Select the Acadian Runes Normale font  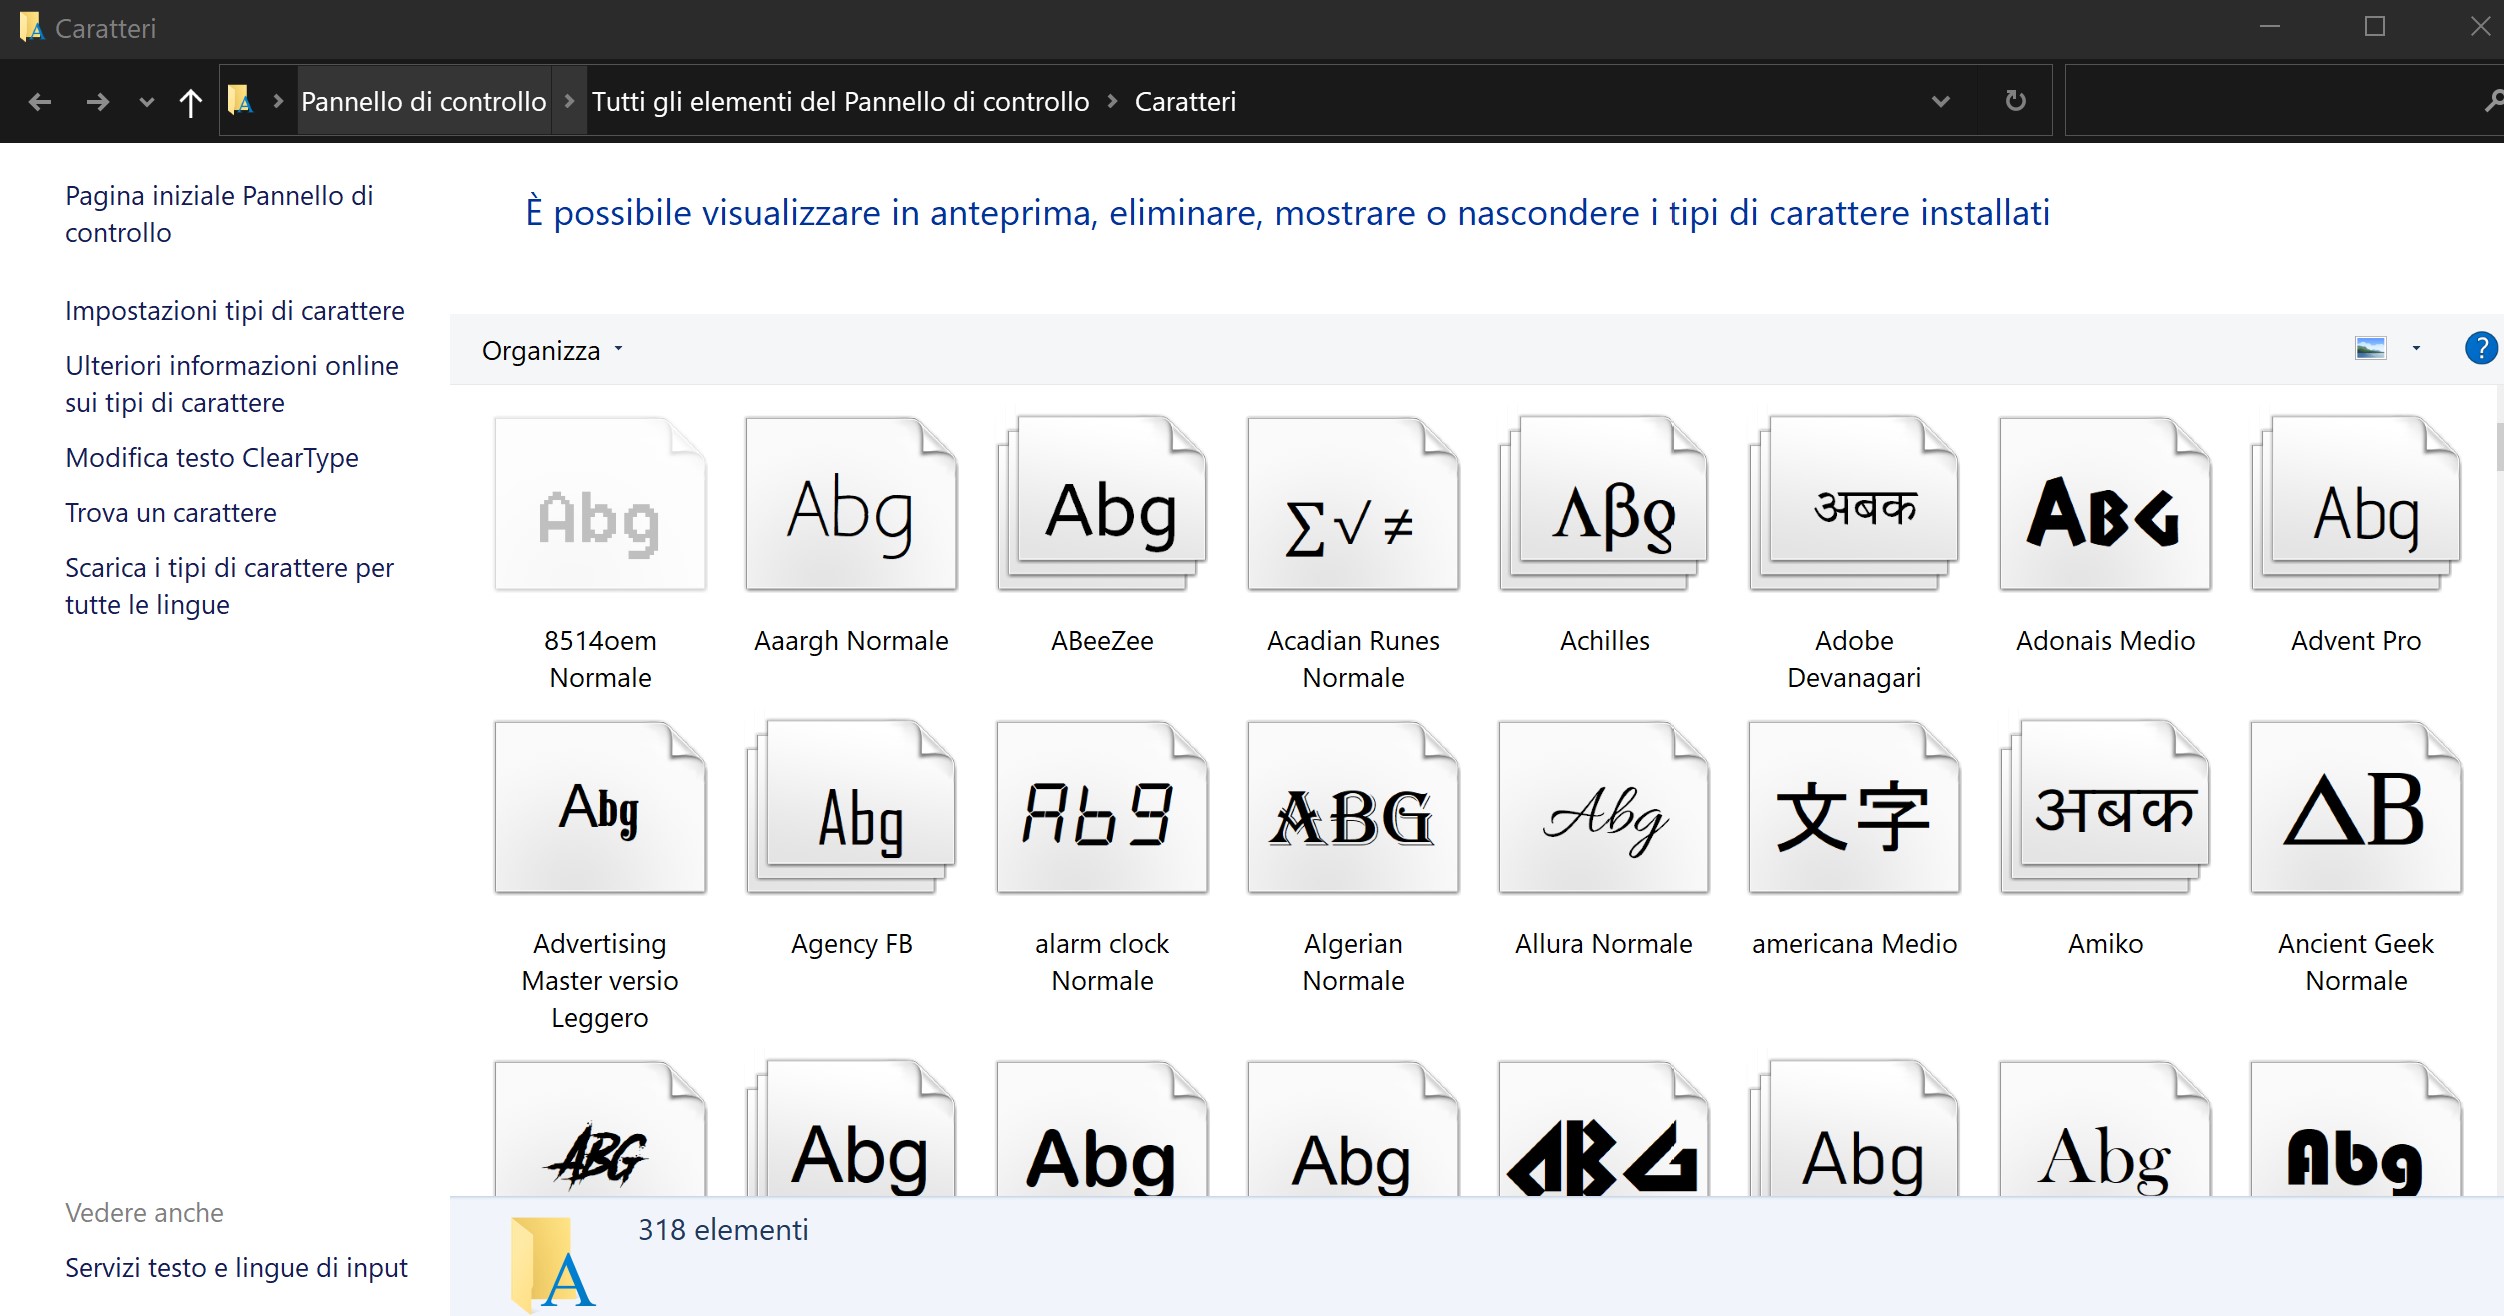click(1352, 505)
